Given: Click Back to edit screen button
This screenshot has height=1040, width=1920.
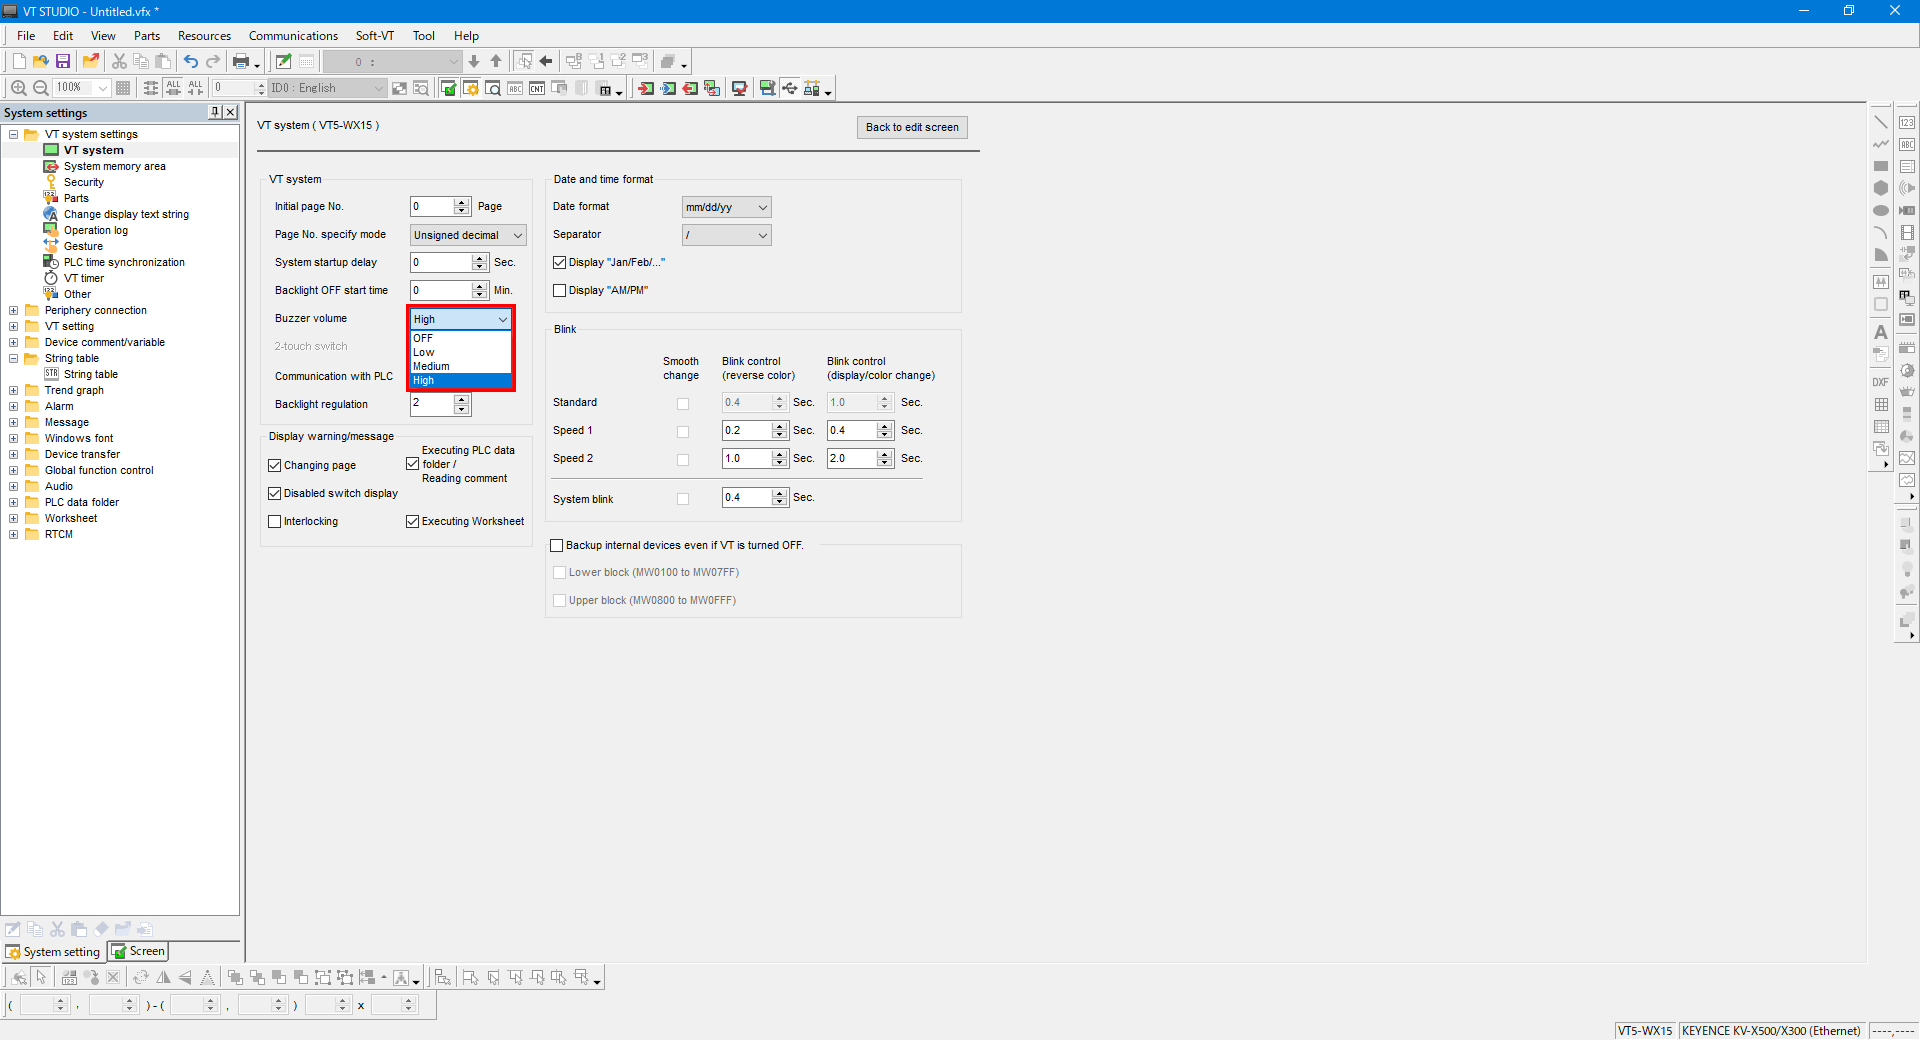Looking at the screenshot, I should tap(911, 127).
